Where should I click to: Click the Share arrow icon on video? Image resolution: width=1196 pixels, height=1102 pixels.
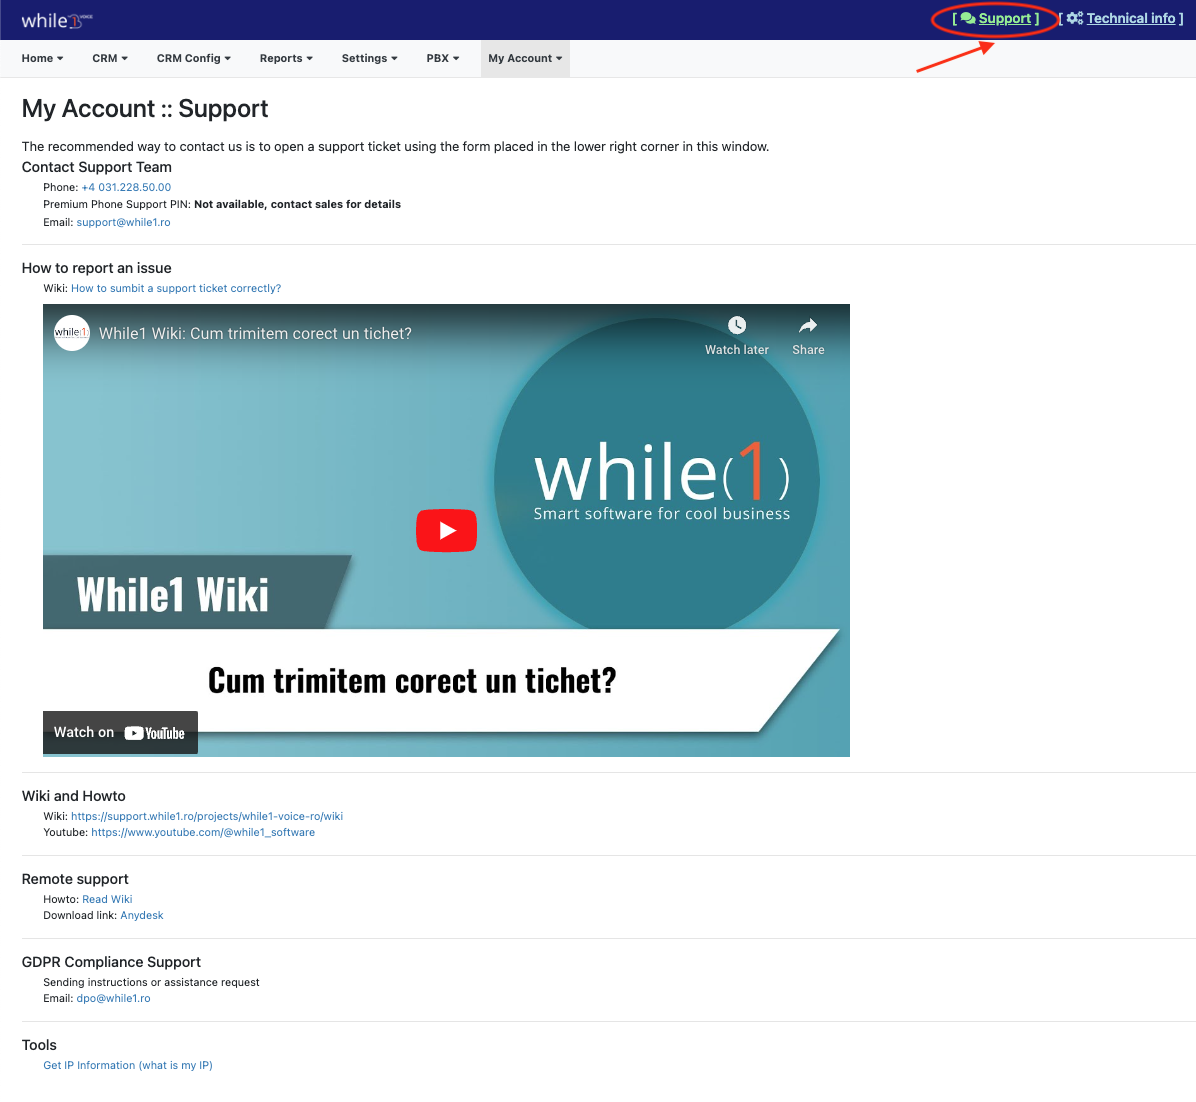tap(808, 326)
